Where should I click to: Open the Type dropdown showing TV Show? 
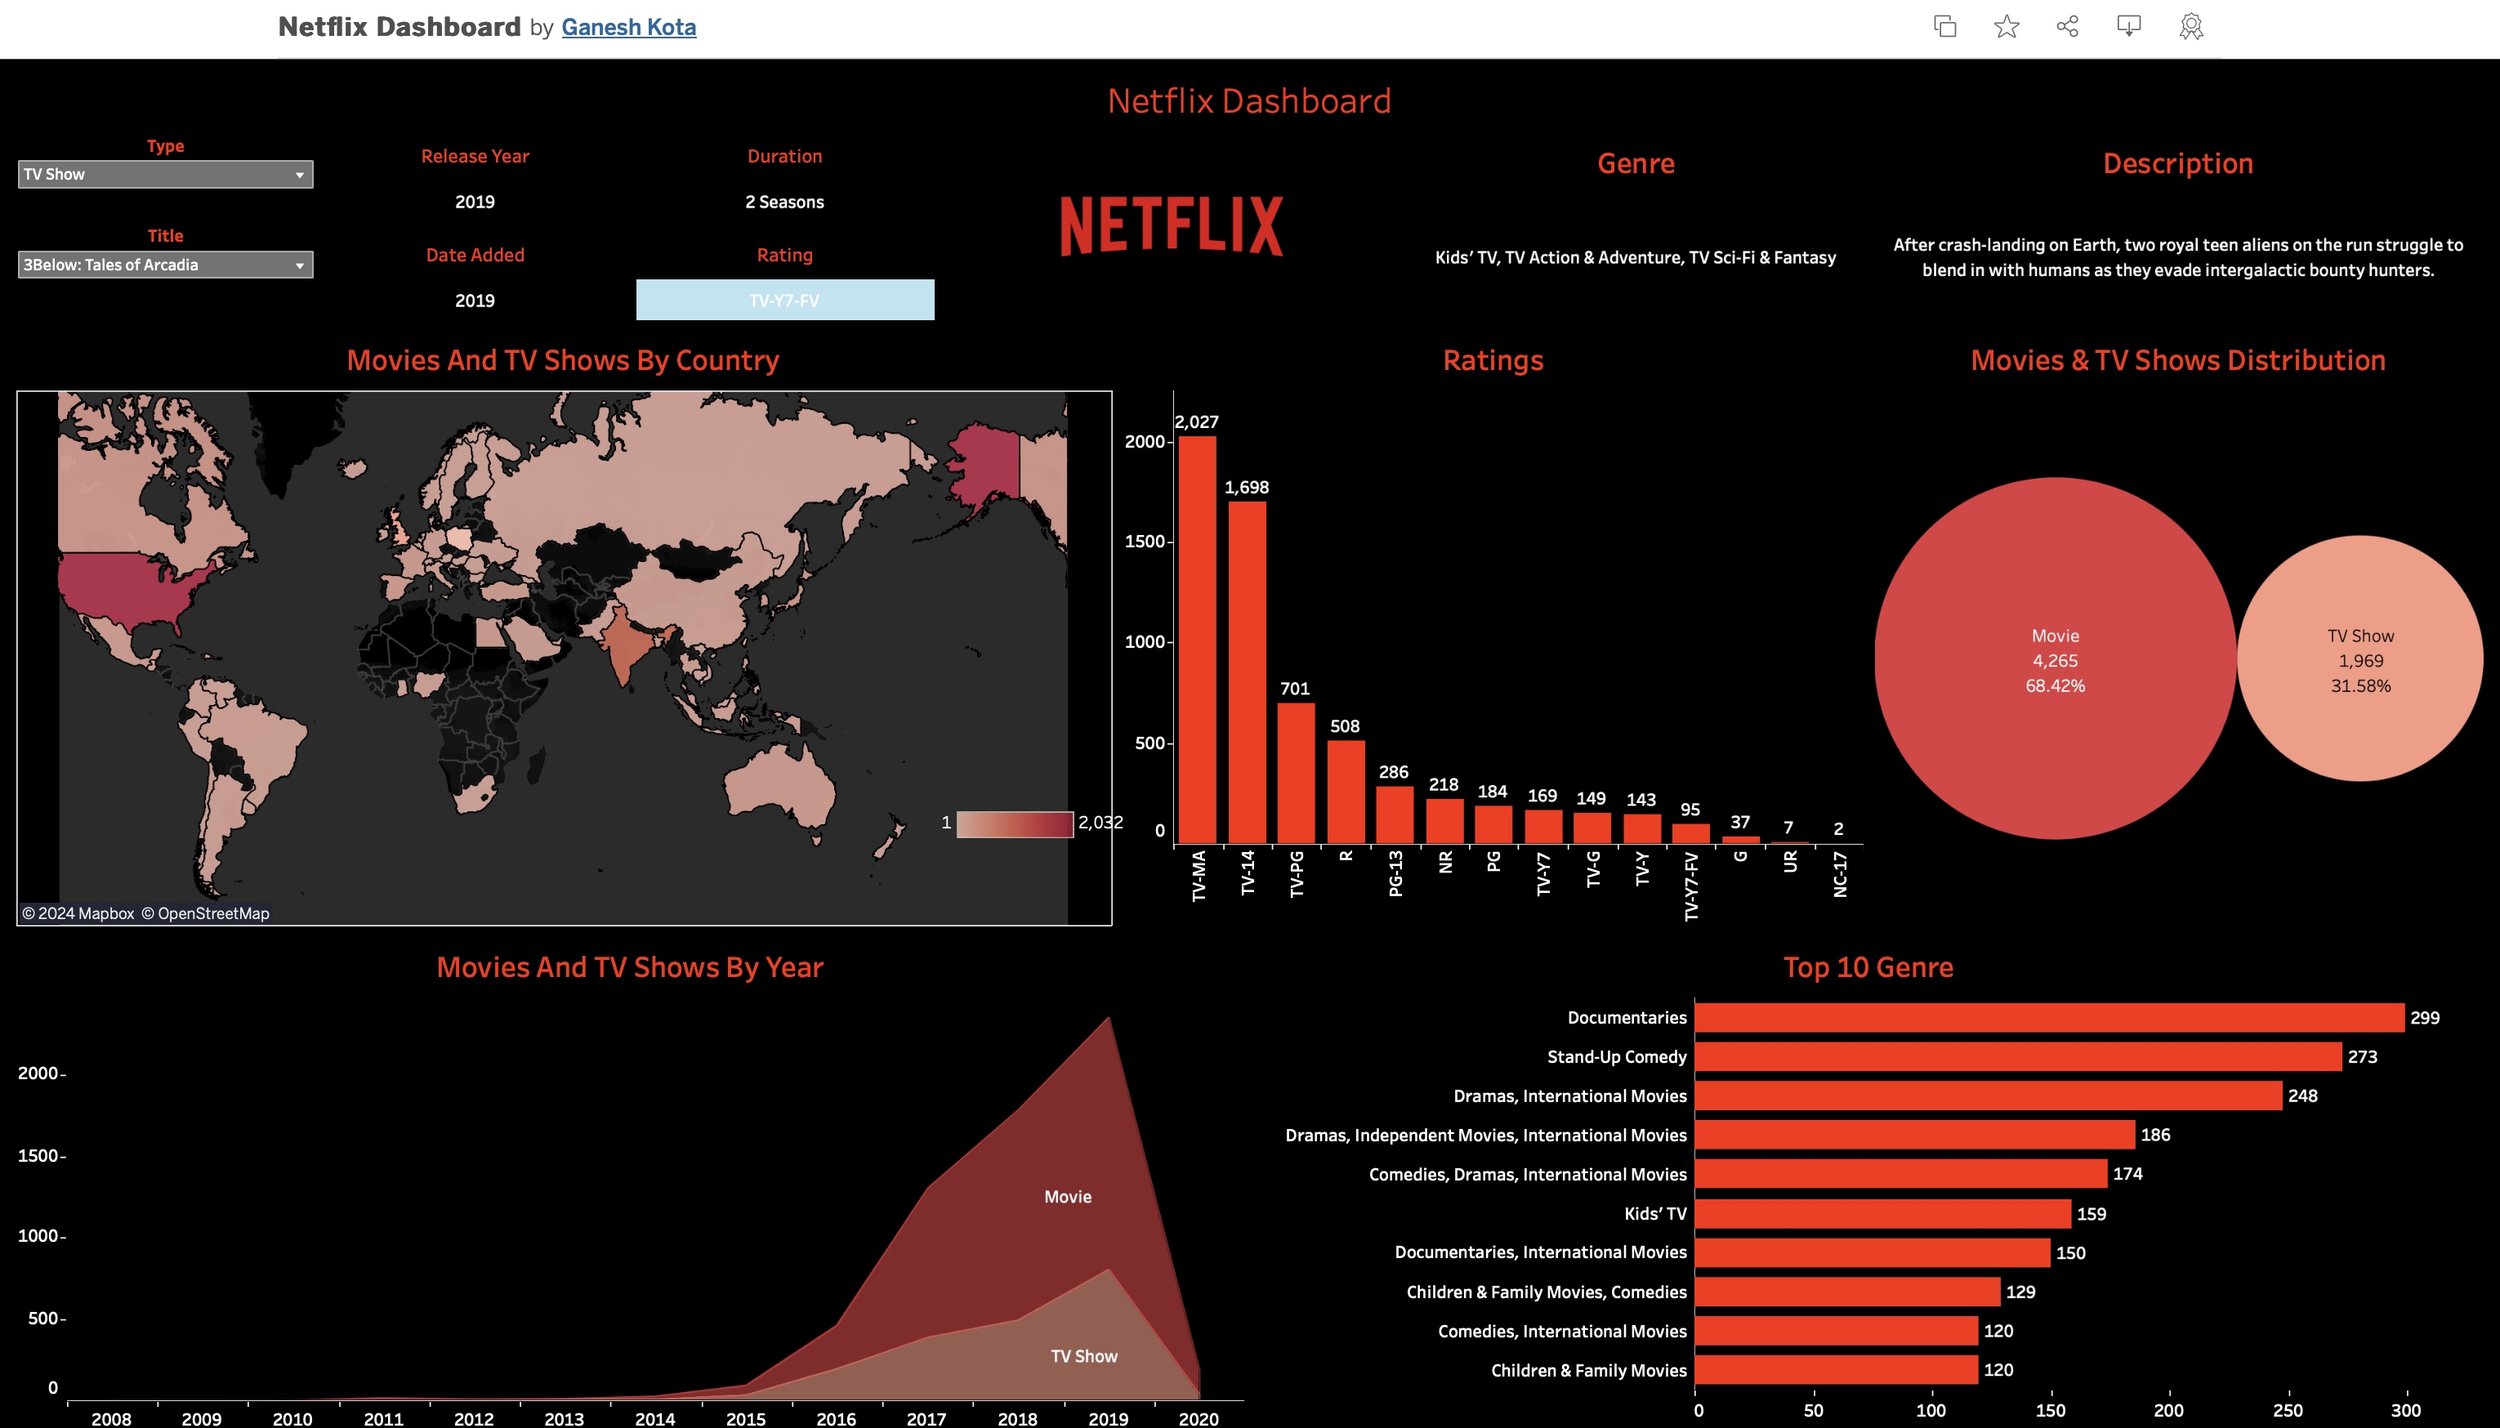(165, 174)
